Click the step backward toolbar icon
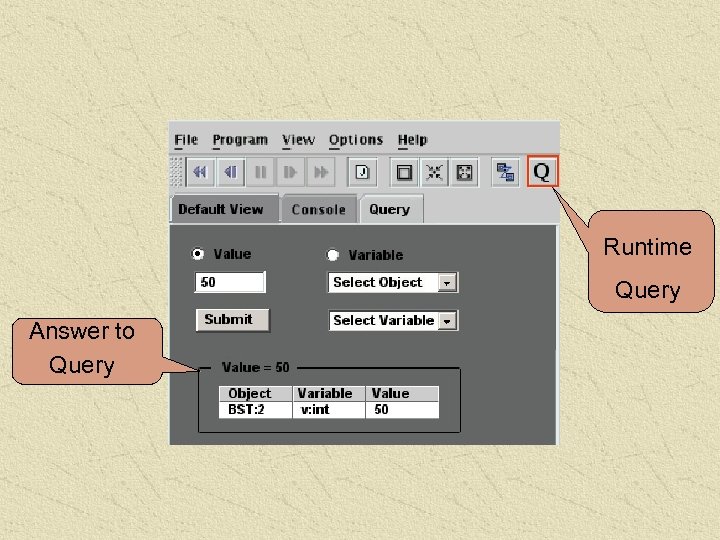This screenshot has height=540, width=720. (x=231, y=172)
